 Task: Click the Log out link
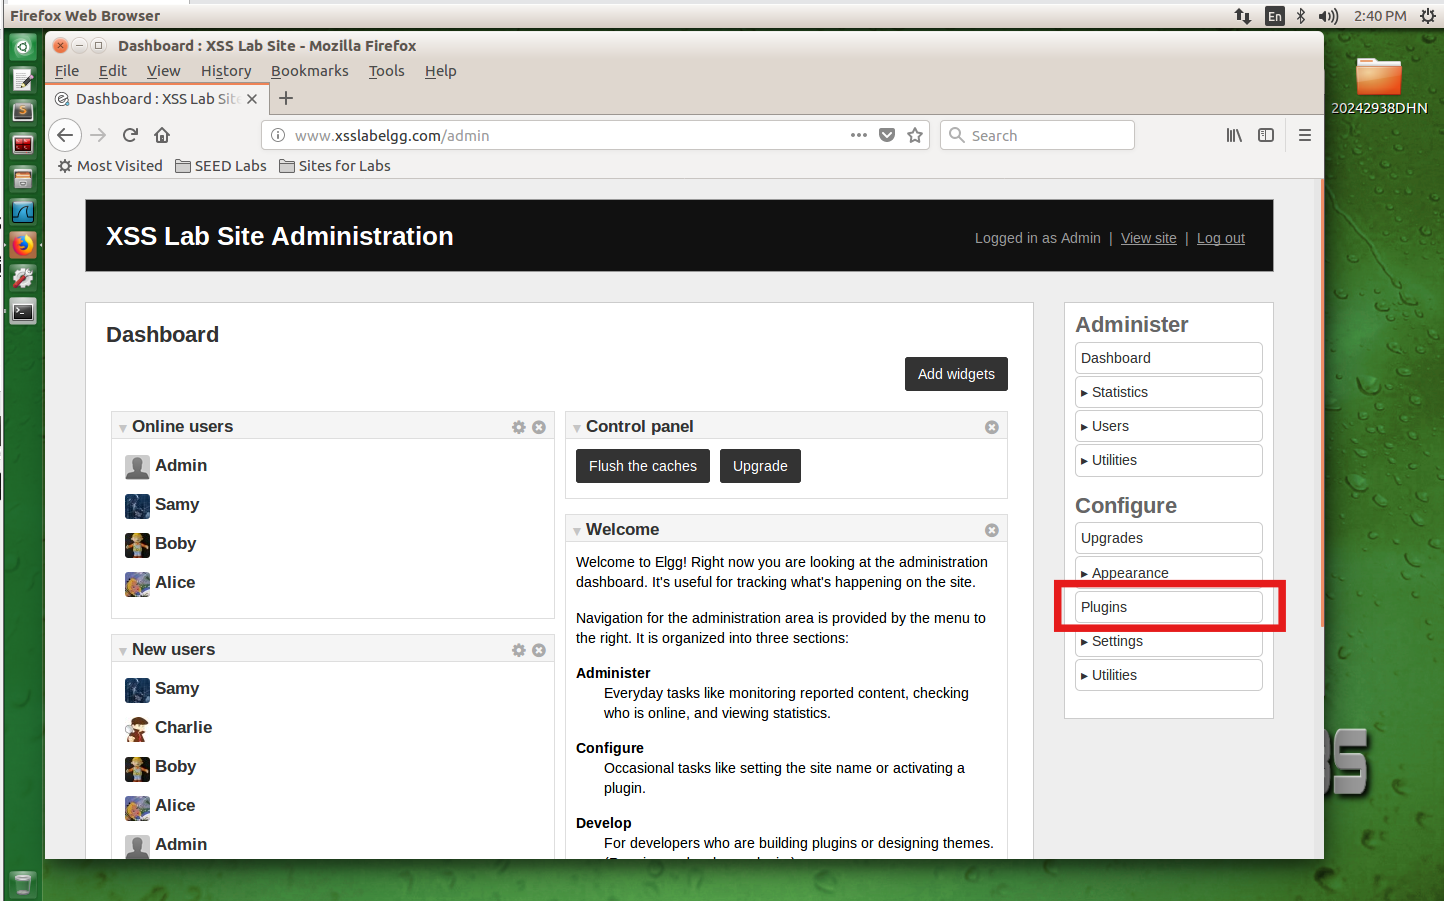pos(1221,238)
